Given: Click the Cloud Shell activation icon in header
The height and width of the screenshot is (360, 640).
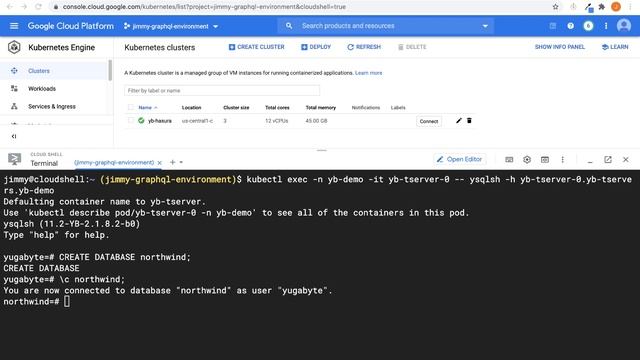Looking at the screenshot, I should [x=553, y=26].
